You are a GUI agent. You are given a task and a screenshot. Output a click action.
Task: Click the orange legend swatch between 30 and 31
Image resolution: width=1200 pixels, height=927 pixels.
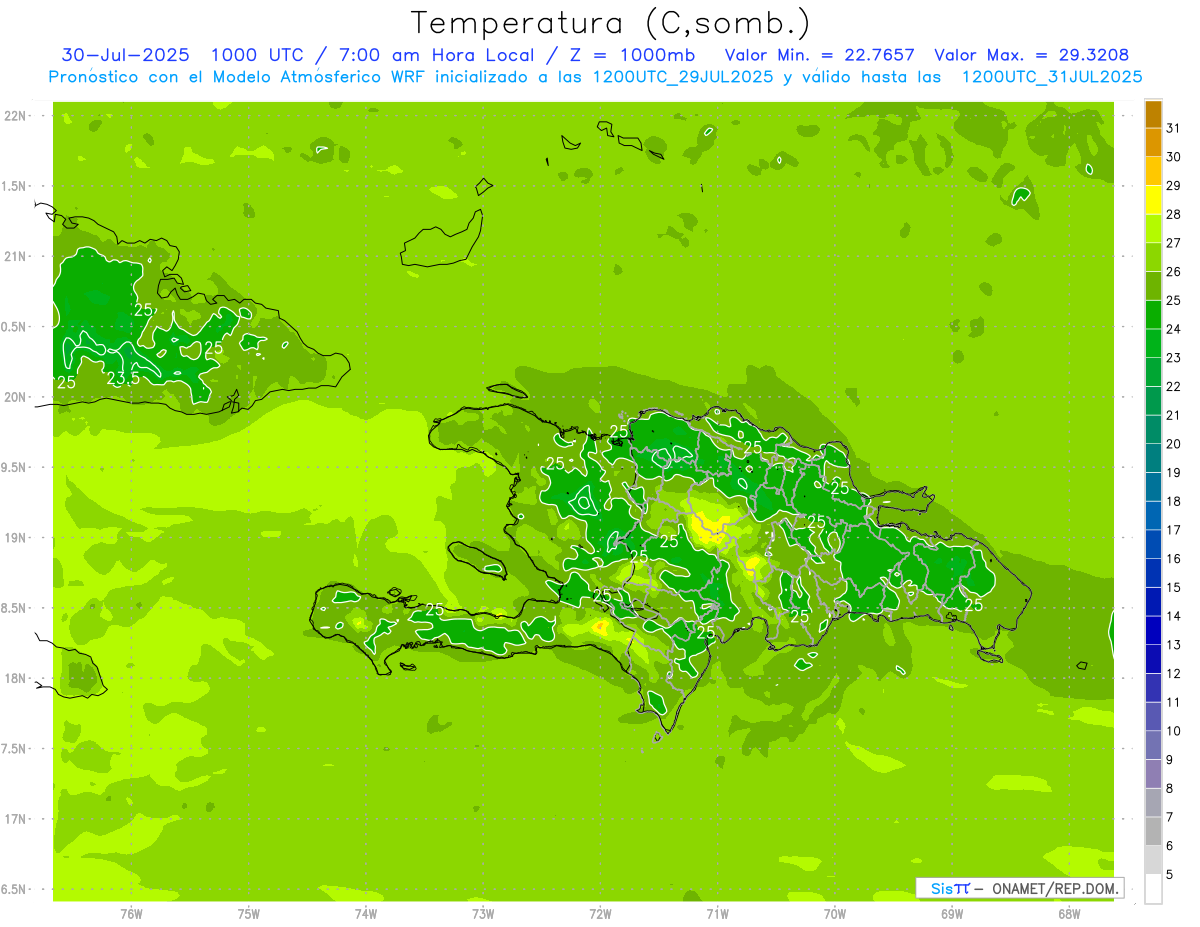tap(1153, 143)
